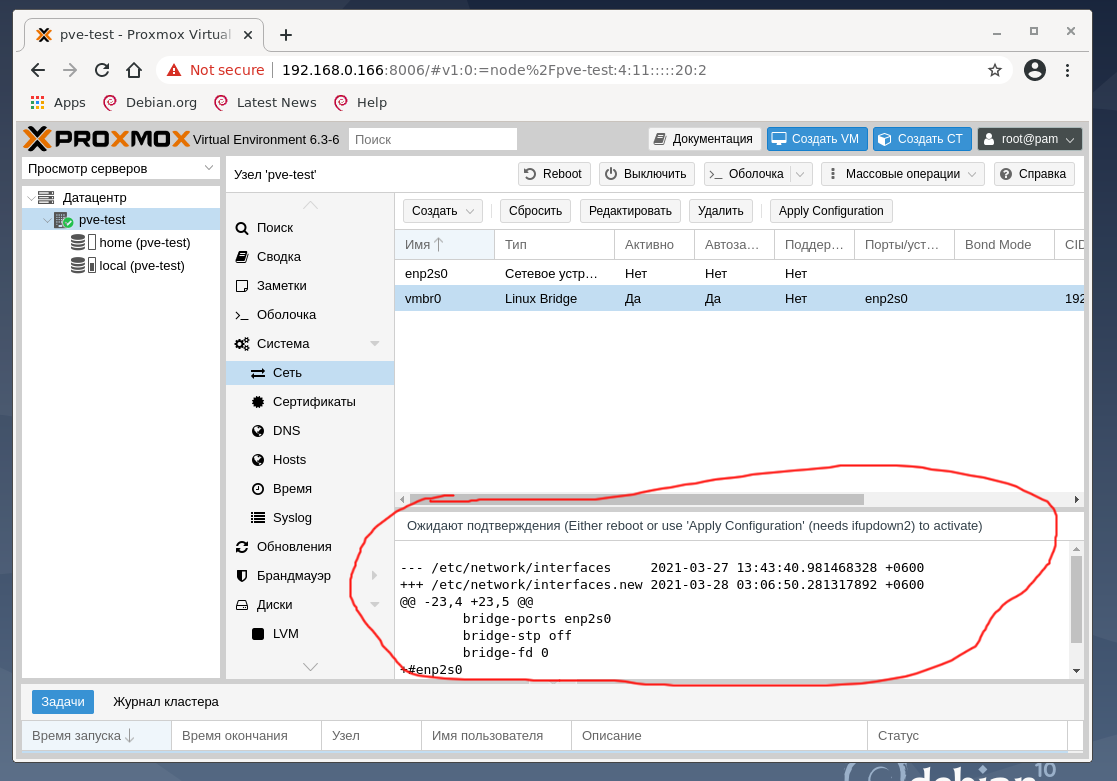Expand Брандмауэр submenu arrow
This screenshot has height=781, width=1117.
375,576
